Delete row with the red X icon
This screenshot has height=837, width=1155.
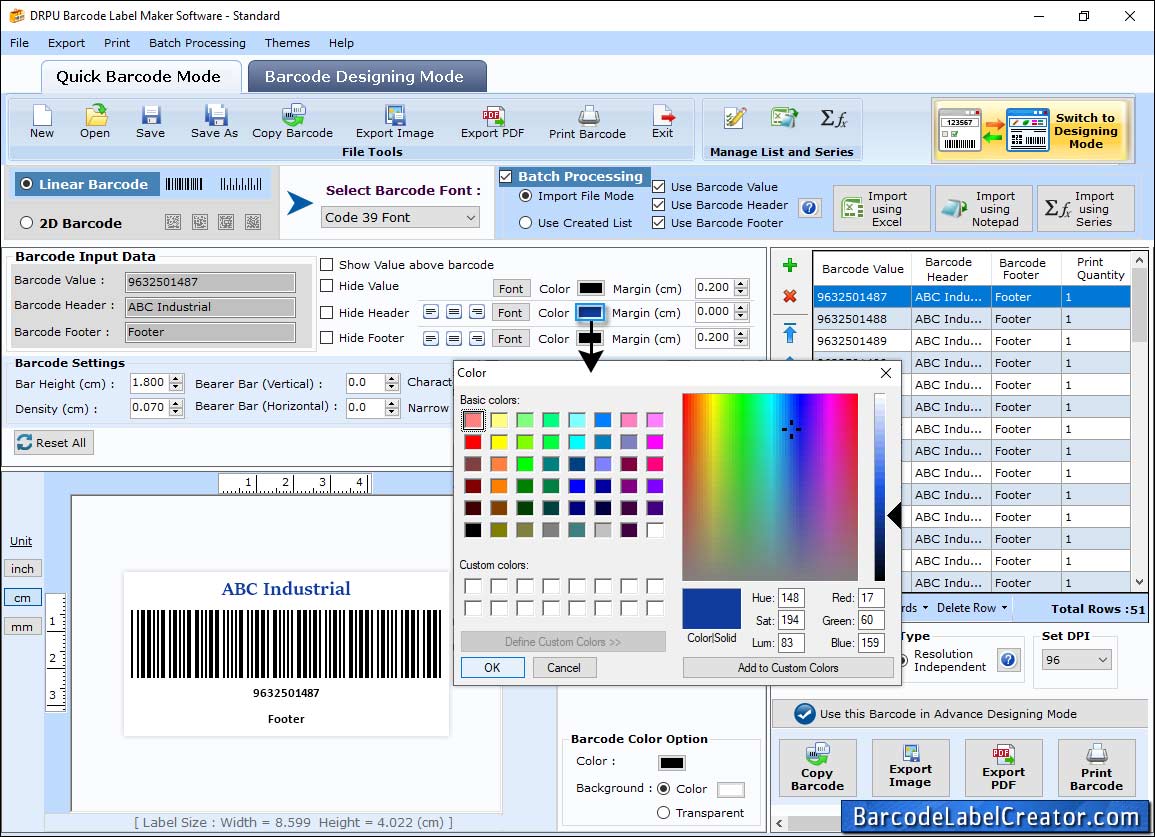tap(790, 296)
